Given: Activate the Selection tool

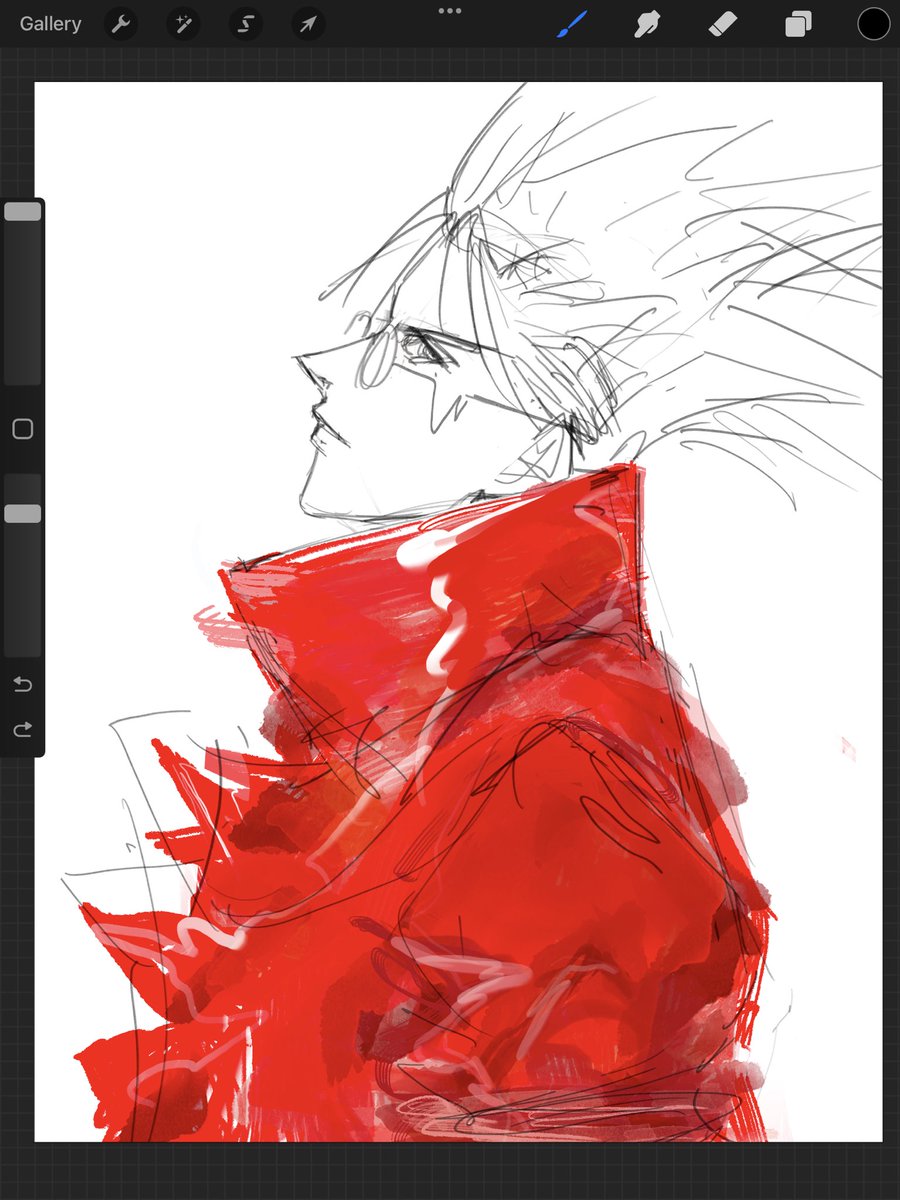Looking at the screenshot, I should (x=245, y=23).
